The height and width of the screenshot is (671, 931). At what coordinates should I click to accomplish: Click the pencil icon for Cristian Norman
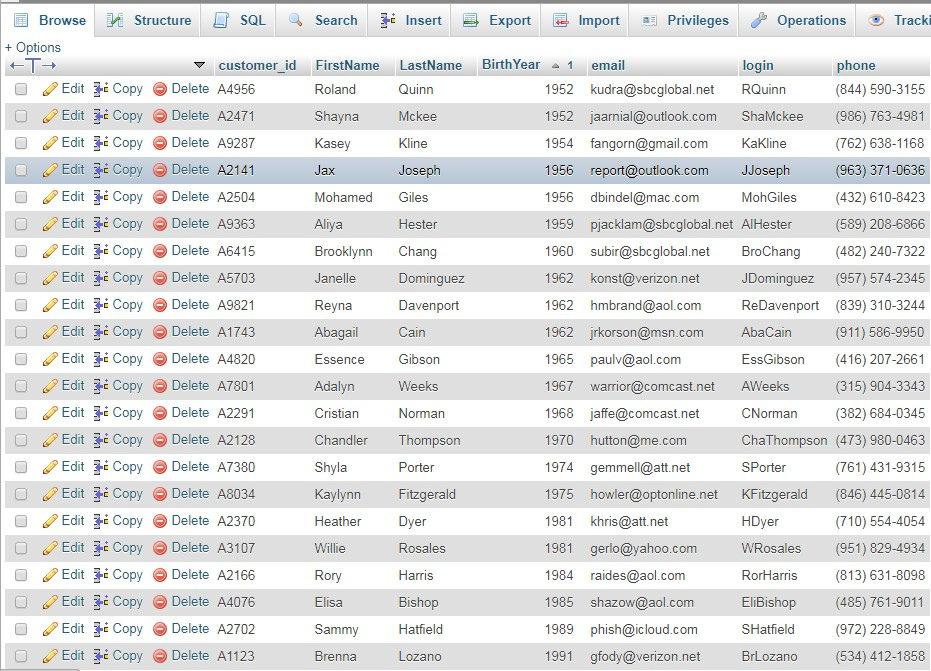point(50,413)
